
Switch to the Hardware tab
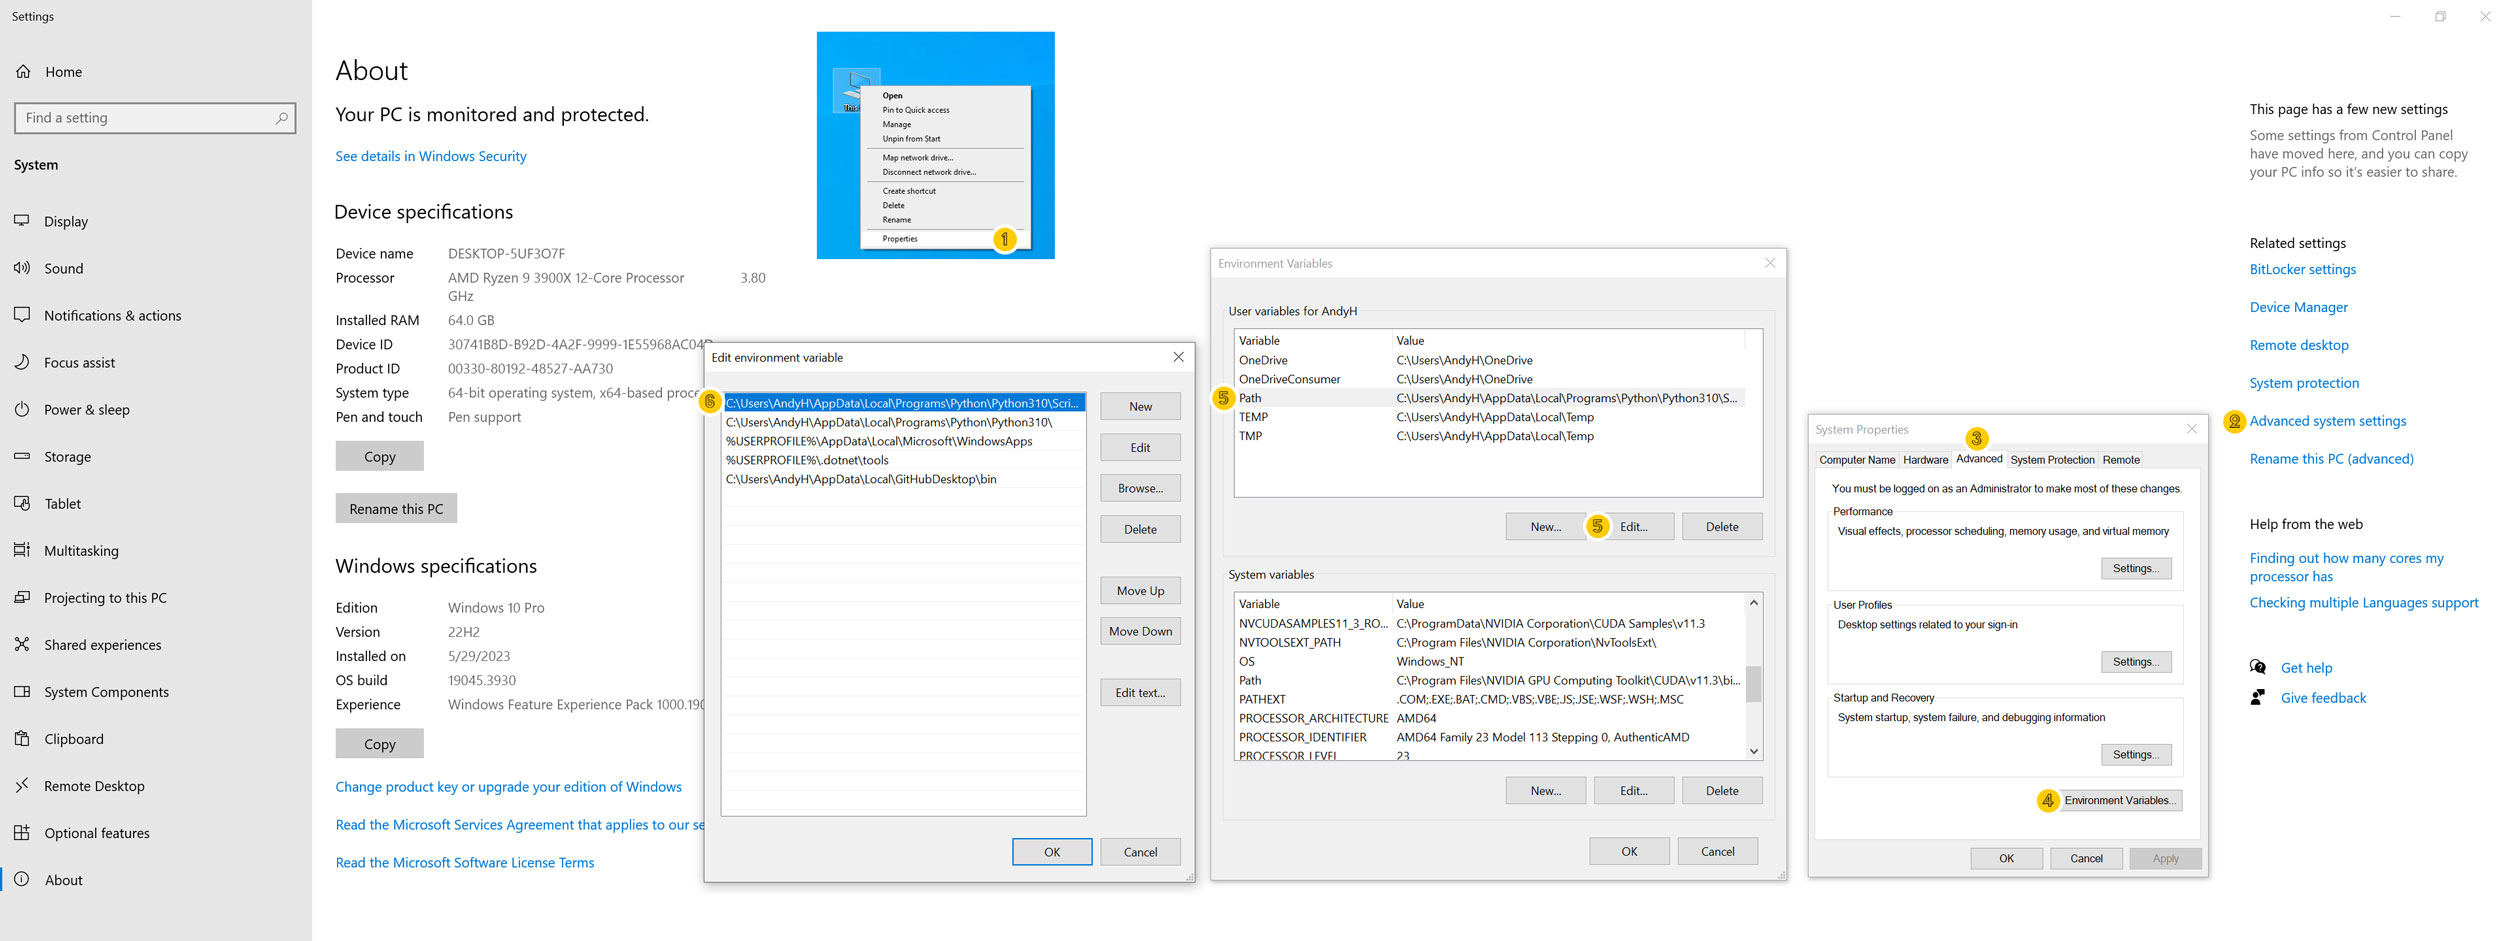(x=1925, y=460)
